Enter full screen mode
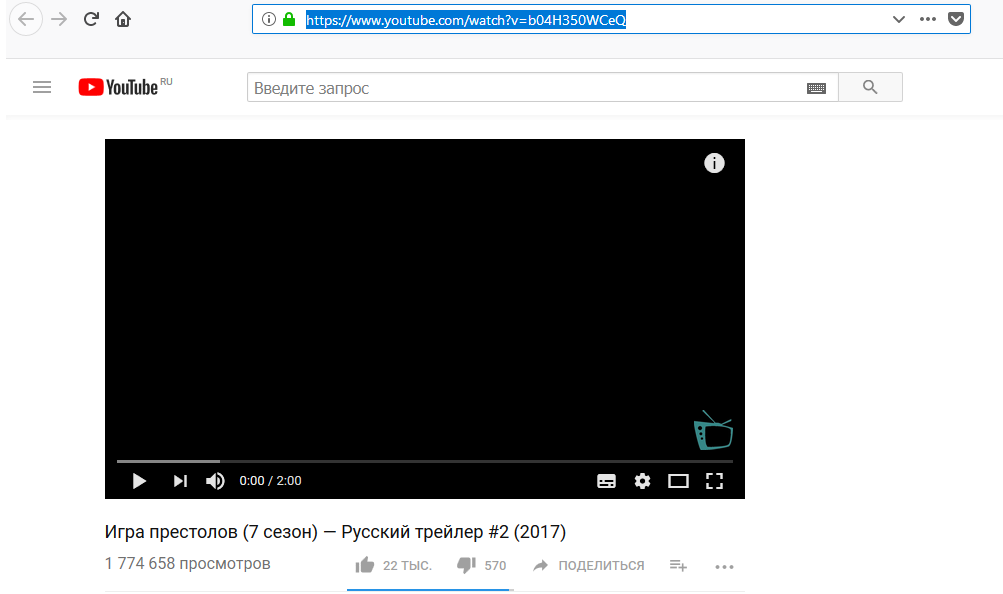This screenshot has width=1003, height=594. point(714,481)
